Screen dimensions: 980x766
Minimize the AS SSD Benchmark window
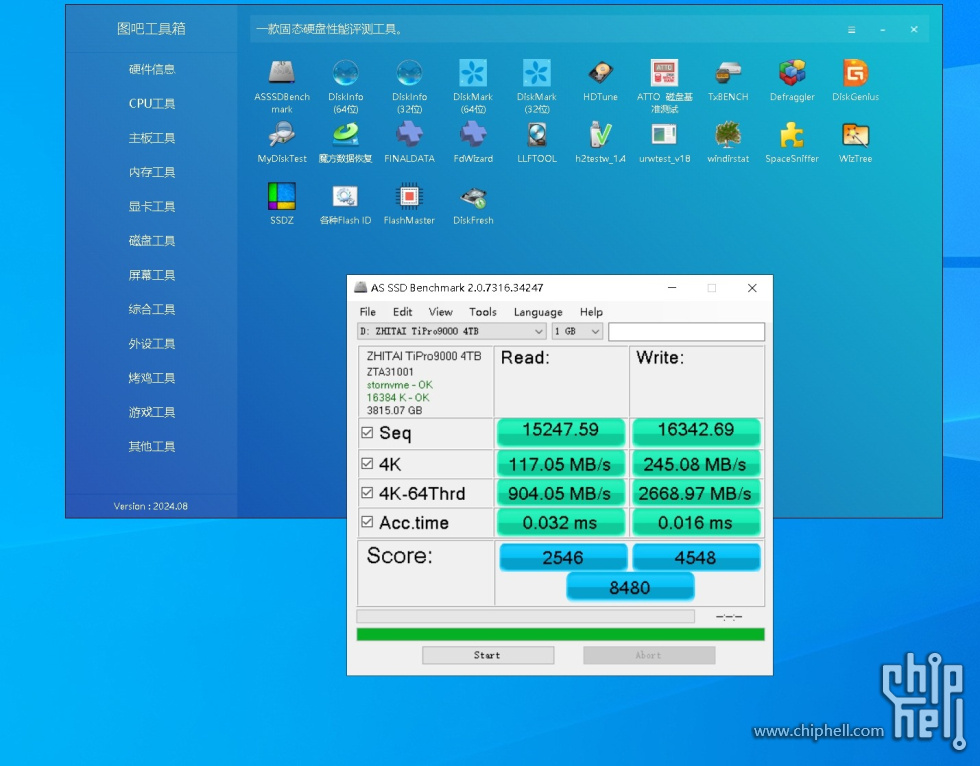point(672,287)
